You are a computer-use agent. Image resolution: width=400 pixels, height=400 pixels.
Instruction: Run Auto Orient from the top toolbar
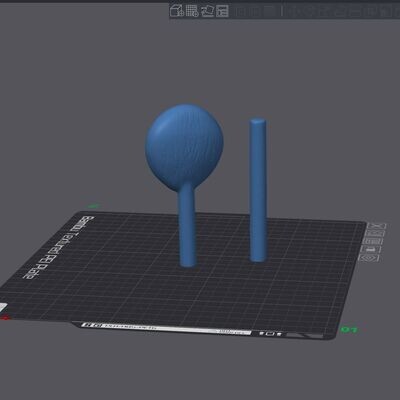[207, 11]
